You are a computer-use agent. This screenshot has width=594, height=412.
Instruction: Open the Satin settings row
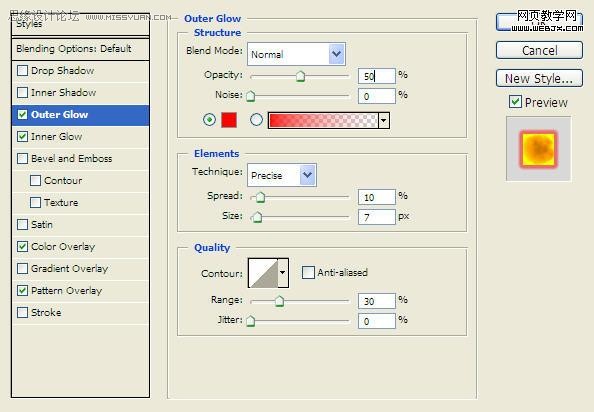click(80, 225)
